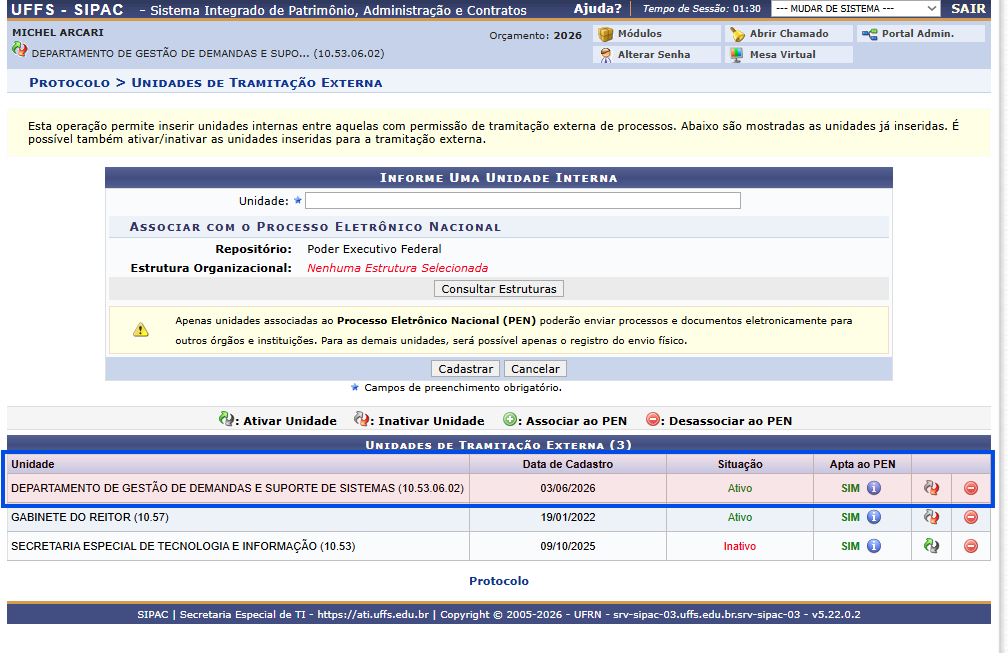The height and width of the screenshot is (653, 1008).
Task: Click the Situação column header
Action: [740, 464]
